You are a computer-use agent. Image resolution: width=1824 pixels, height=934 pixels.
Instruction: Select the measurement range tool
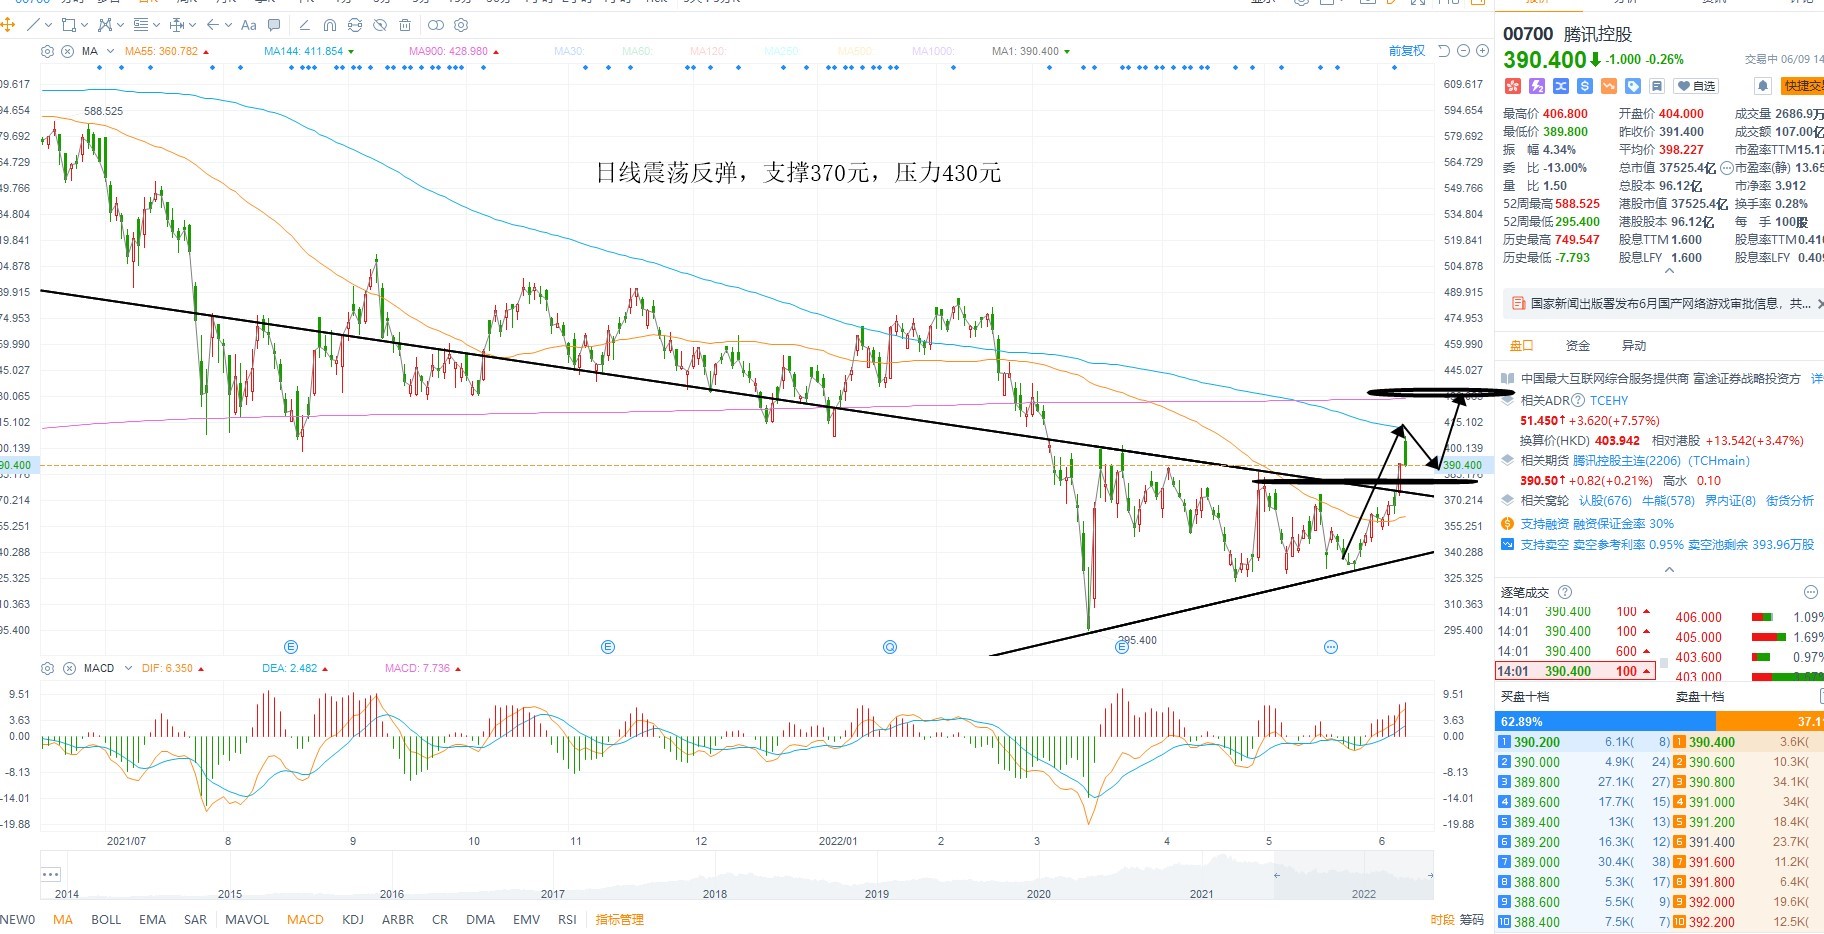[176, 24]
